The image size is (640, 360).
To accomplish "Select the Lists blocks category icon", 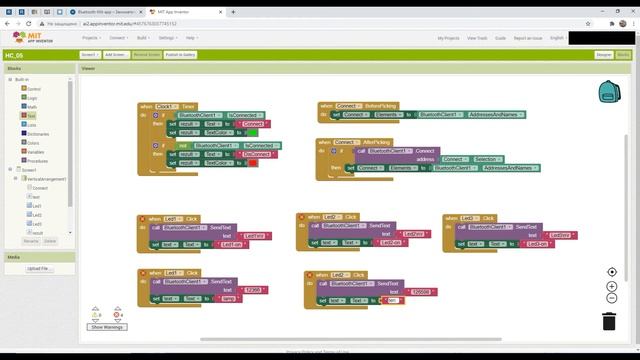I will coord(24,124).
